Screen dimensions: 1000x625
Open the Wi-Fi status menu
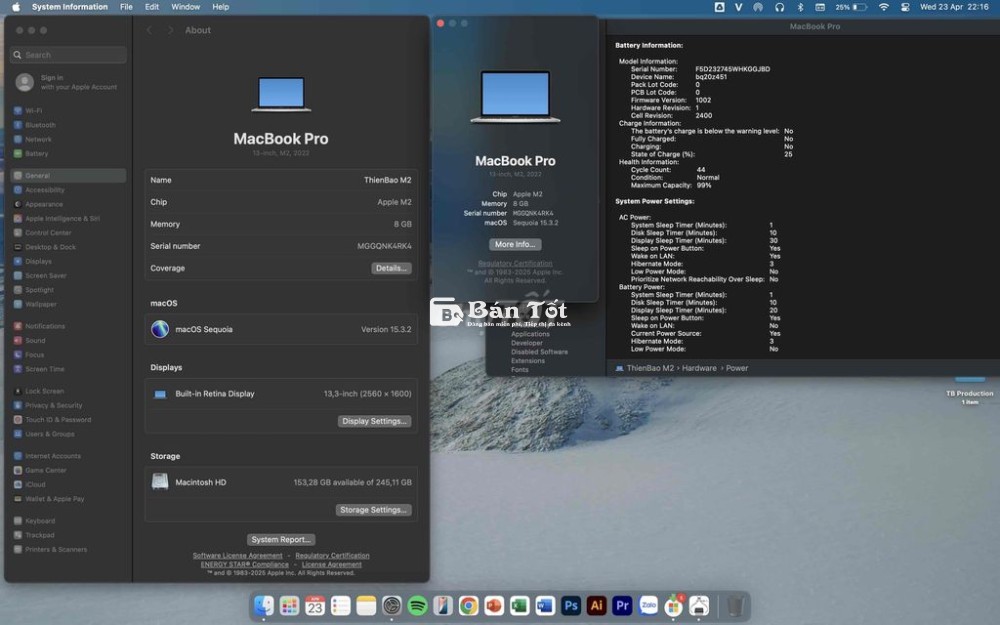click(x=883, y=7)
